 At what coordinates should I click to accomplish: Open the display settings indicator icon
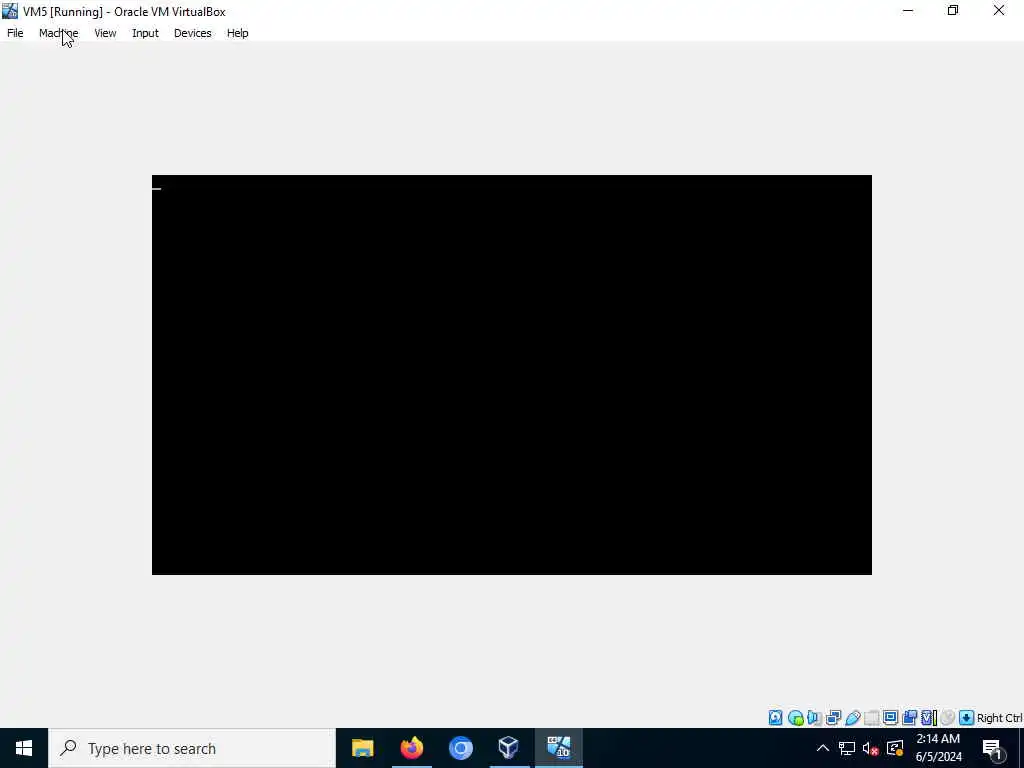tap(890, 718)
